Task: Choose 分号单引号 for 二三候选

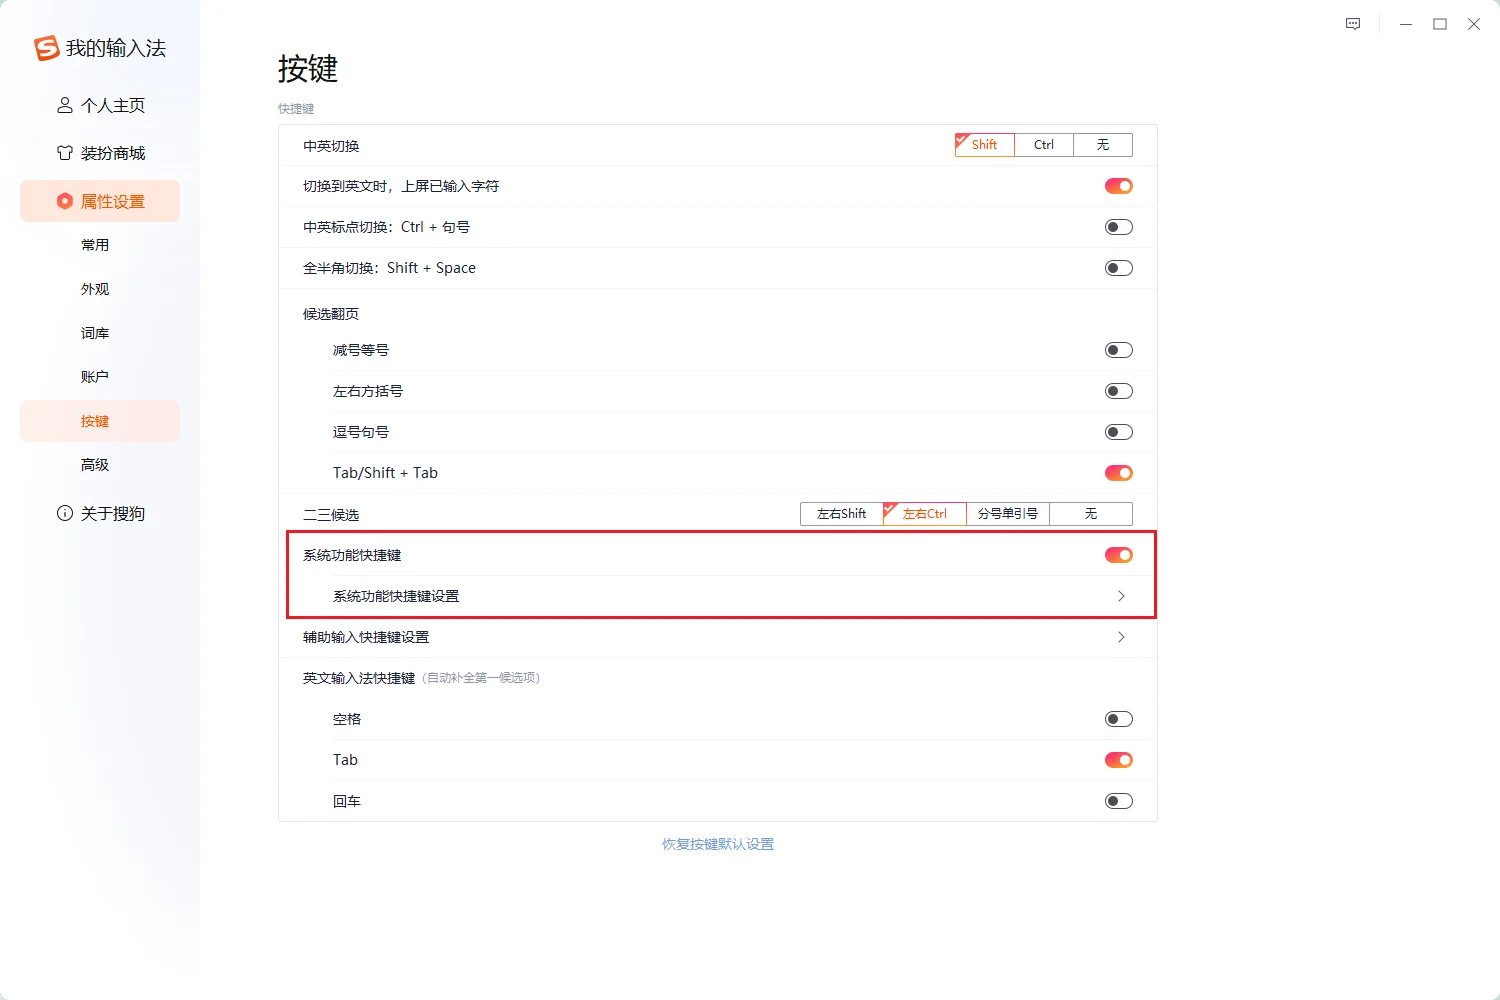Action: coord(1006,513)
